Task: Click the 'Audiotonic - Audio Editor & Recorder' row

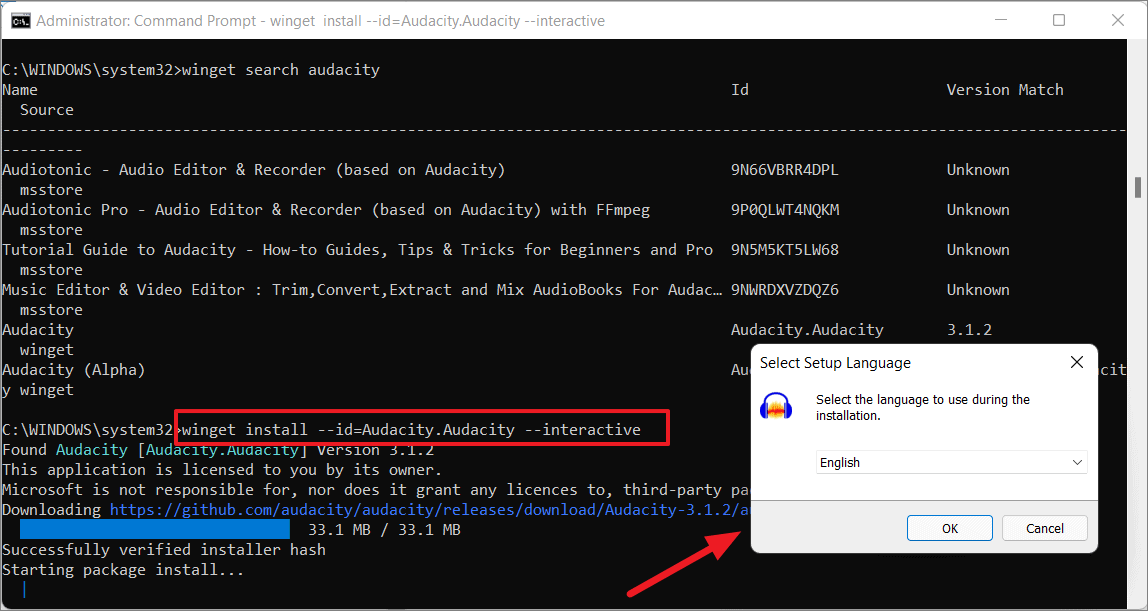Action: tap(253, 170)
